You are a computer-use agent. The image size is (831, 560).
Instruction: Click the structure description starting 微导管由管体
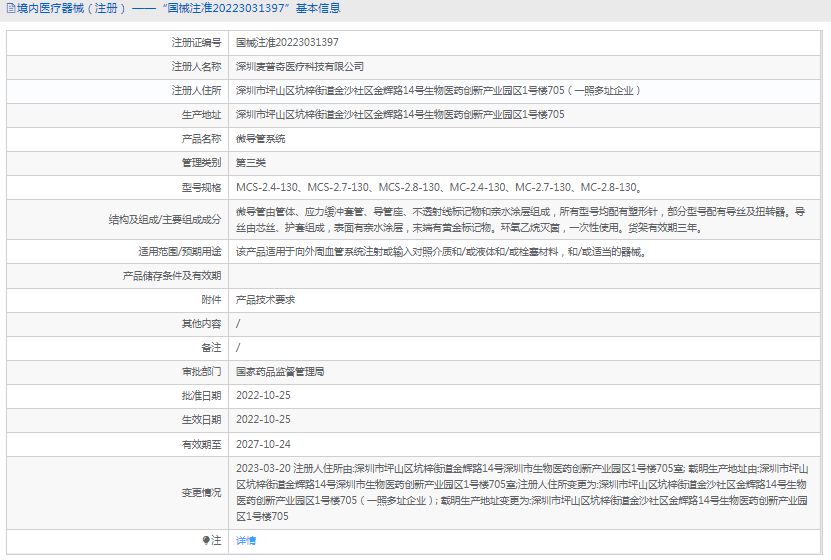point(520,220)
